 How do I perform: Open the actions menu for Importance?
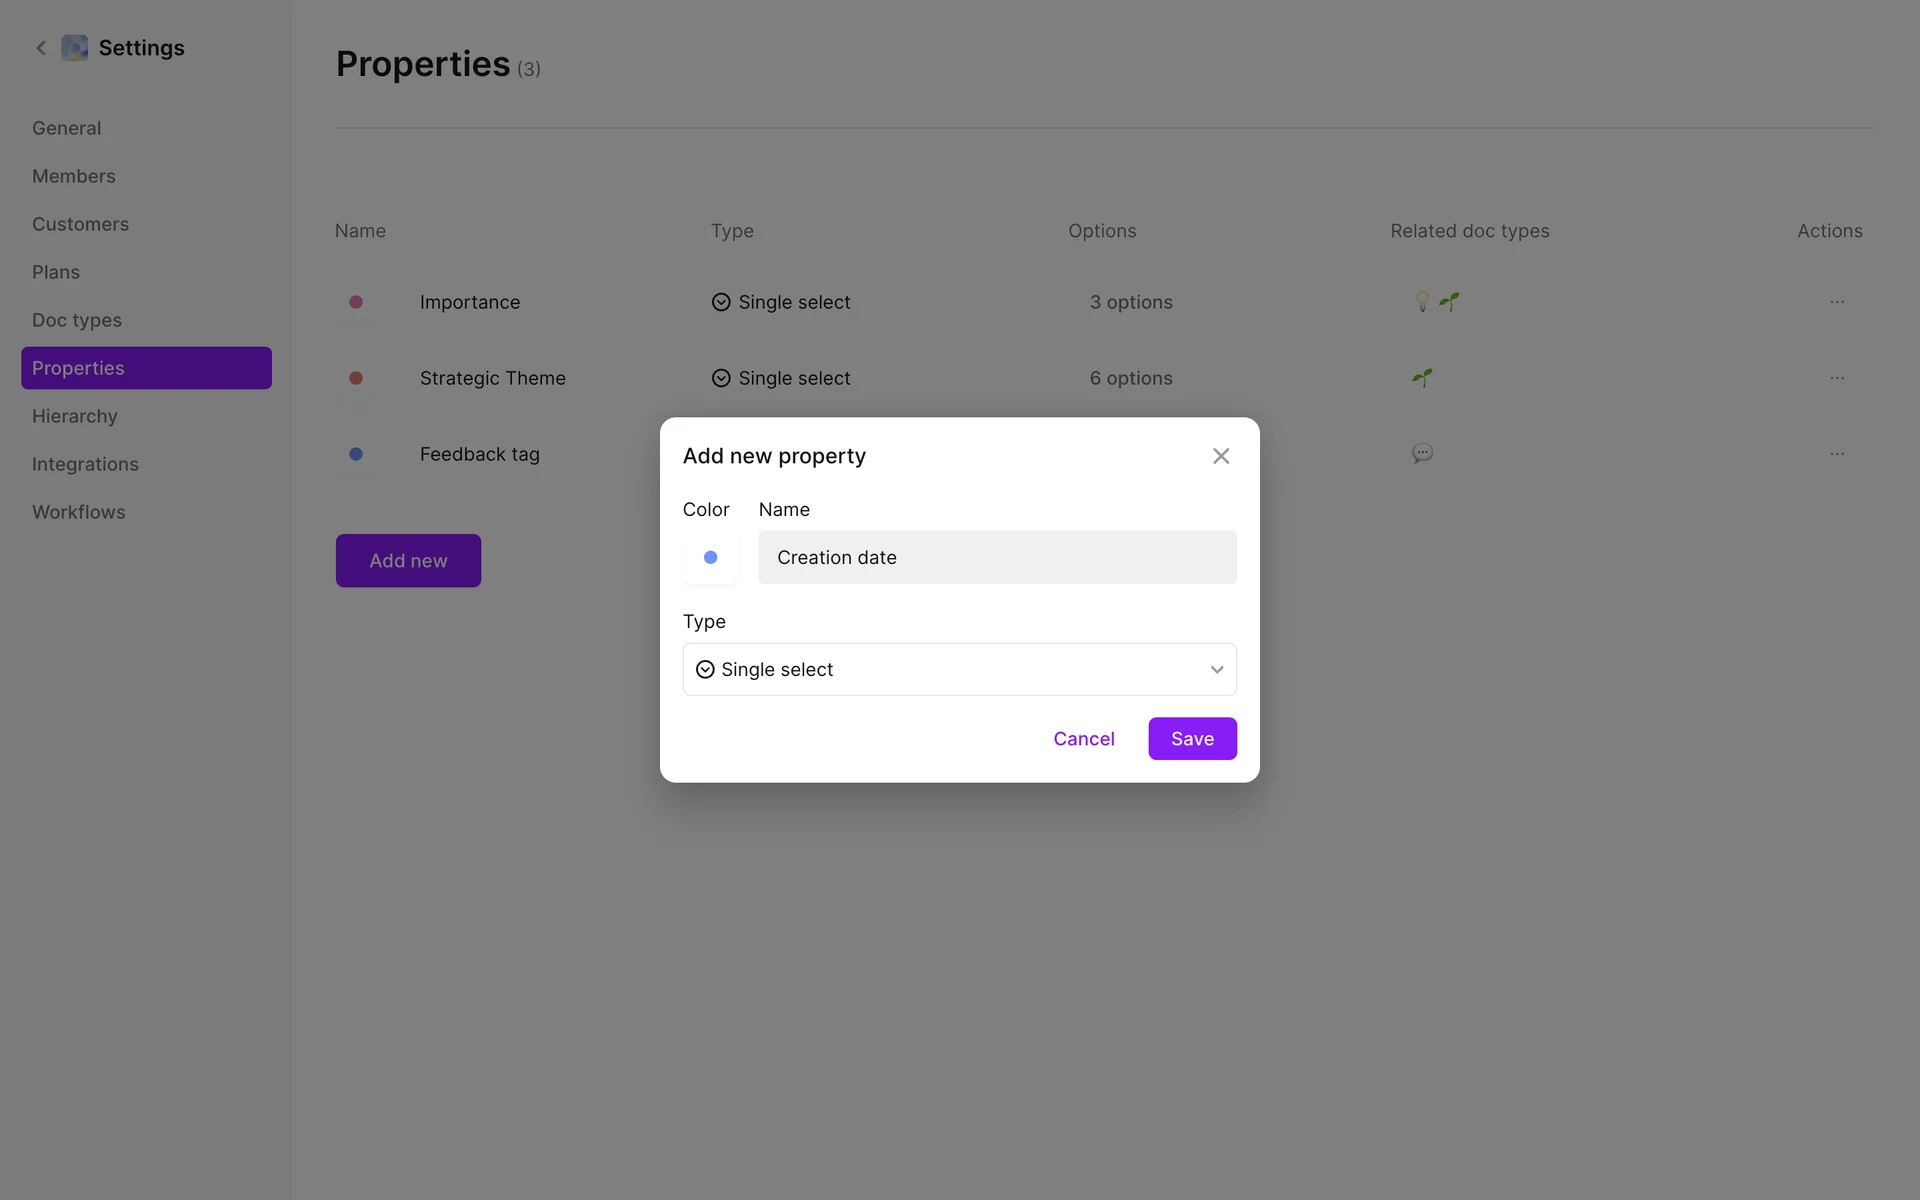click(x=1836, y=302)
